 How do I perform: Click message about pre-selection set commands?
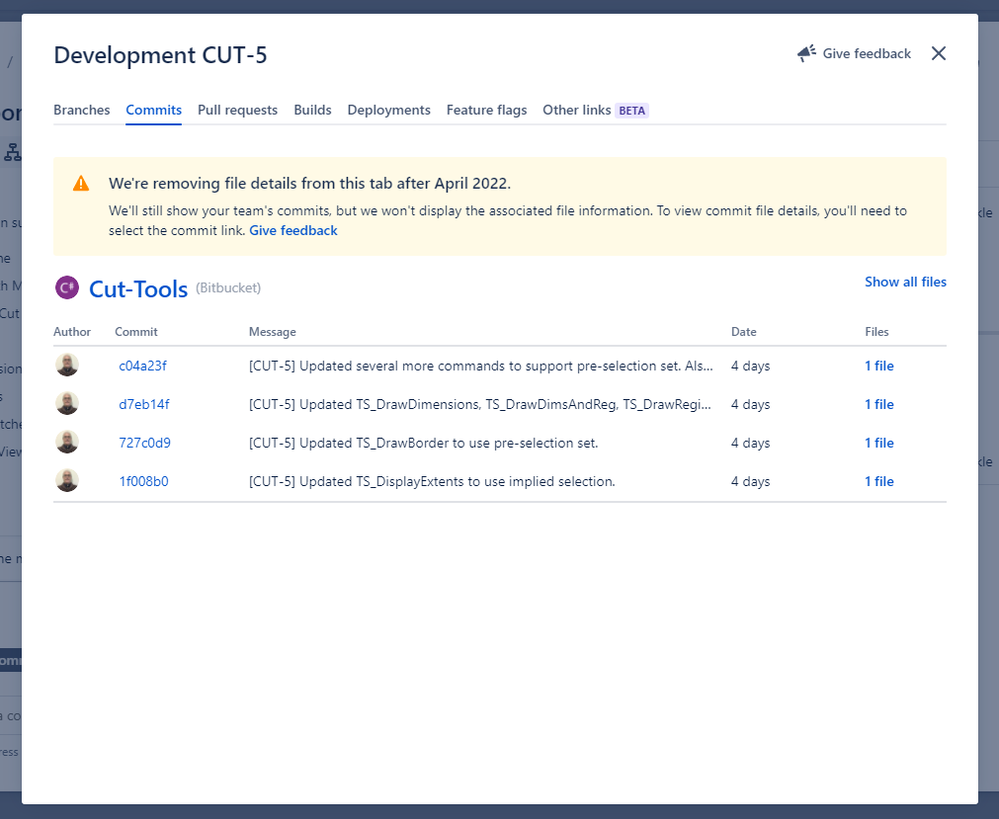(481, 366)
